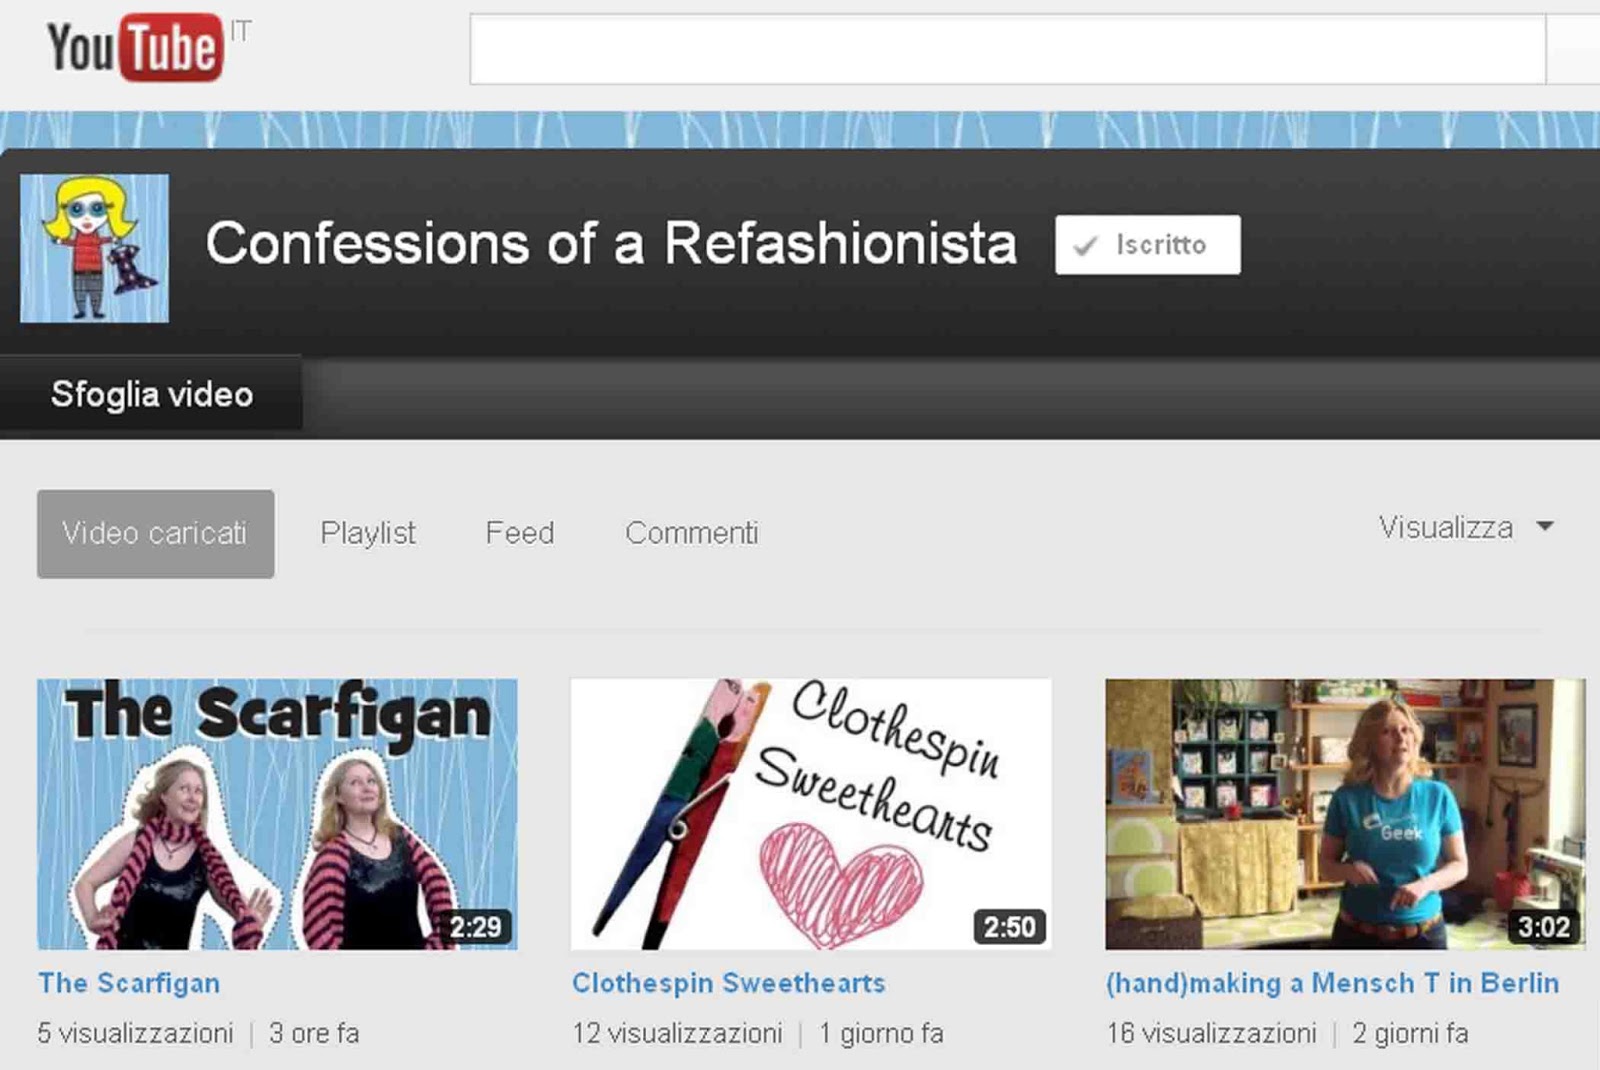The height and width of the screenshot is (1070, 1600).
Task: Click the '16 visualizzazioni' view count text
Action: point(1211,1033)
